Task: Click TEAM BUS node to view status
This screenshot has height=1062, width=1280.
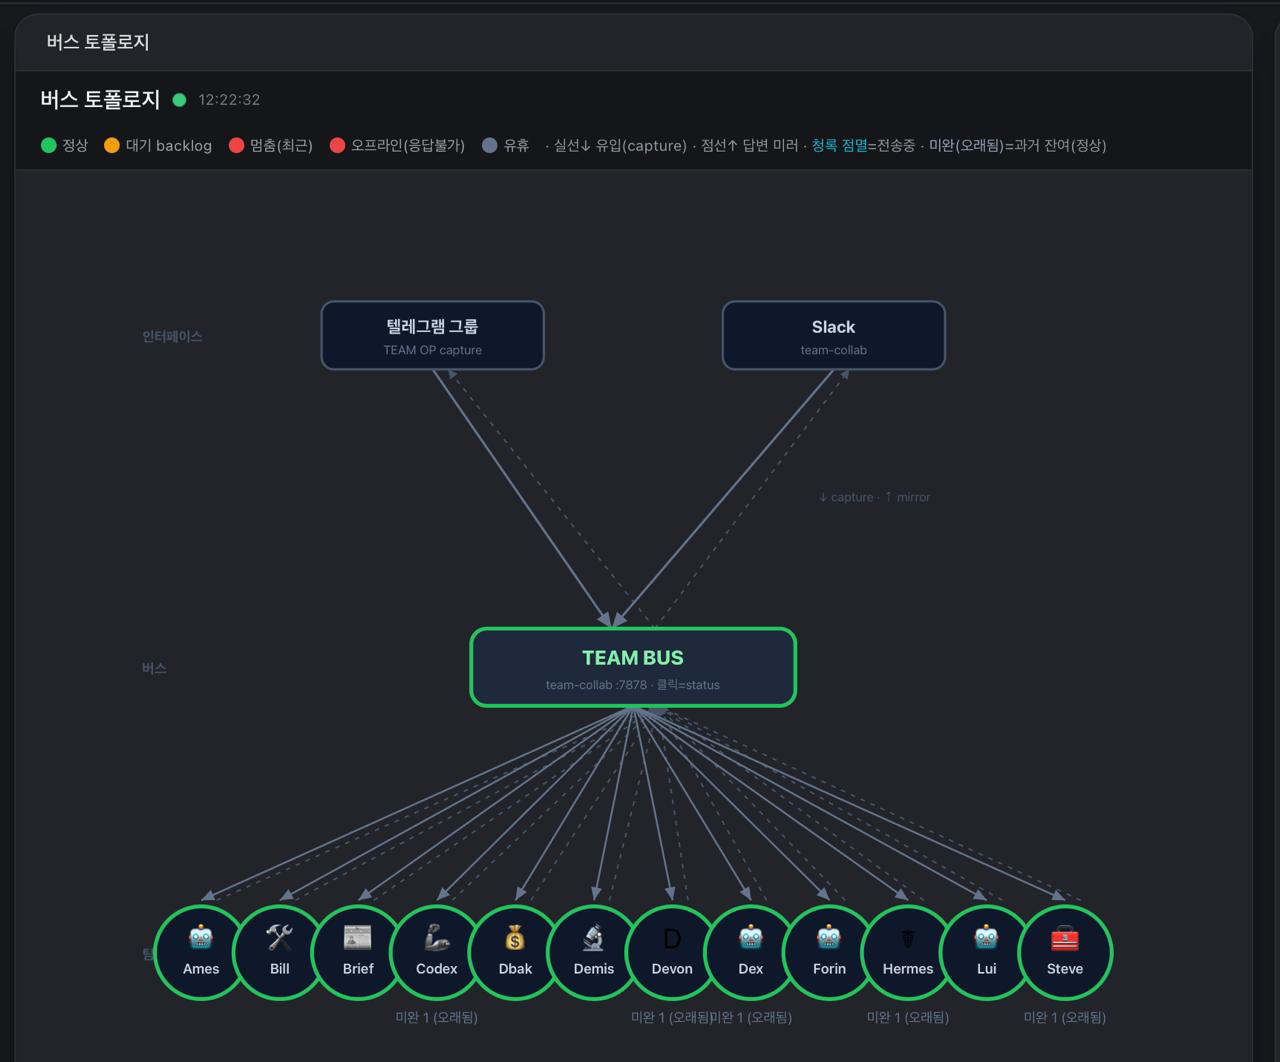Action: click(633, 668)
